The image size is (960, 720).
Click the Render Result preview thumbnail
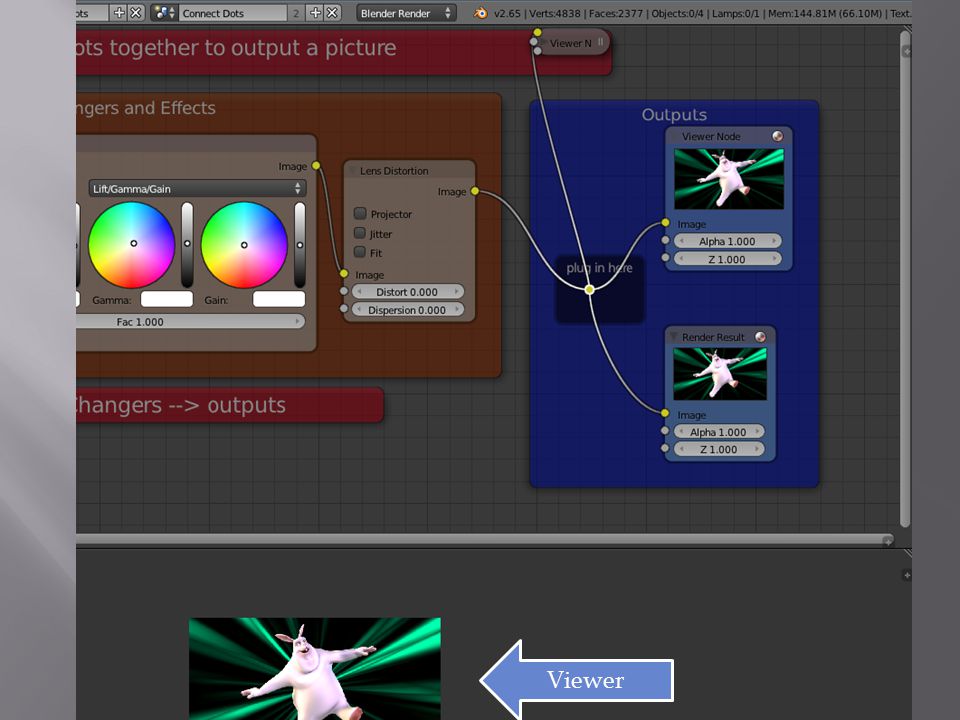point(719,374)
